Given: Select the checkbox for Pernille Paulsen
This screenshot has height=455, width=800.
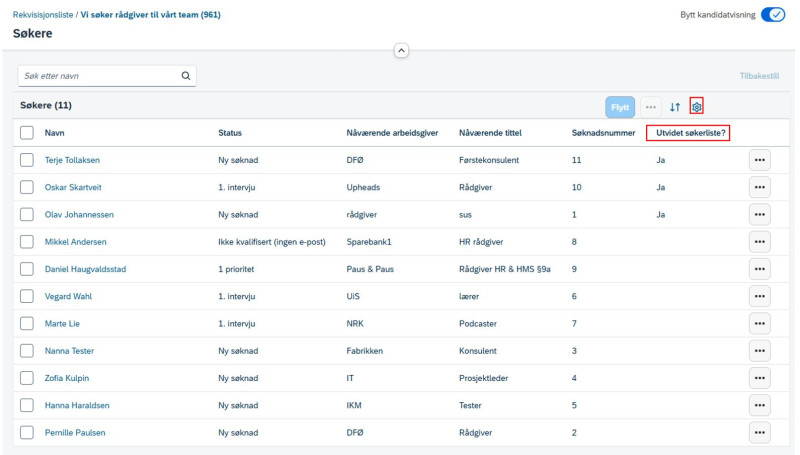Looking at the screenshot, I should 27,433.
